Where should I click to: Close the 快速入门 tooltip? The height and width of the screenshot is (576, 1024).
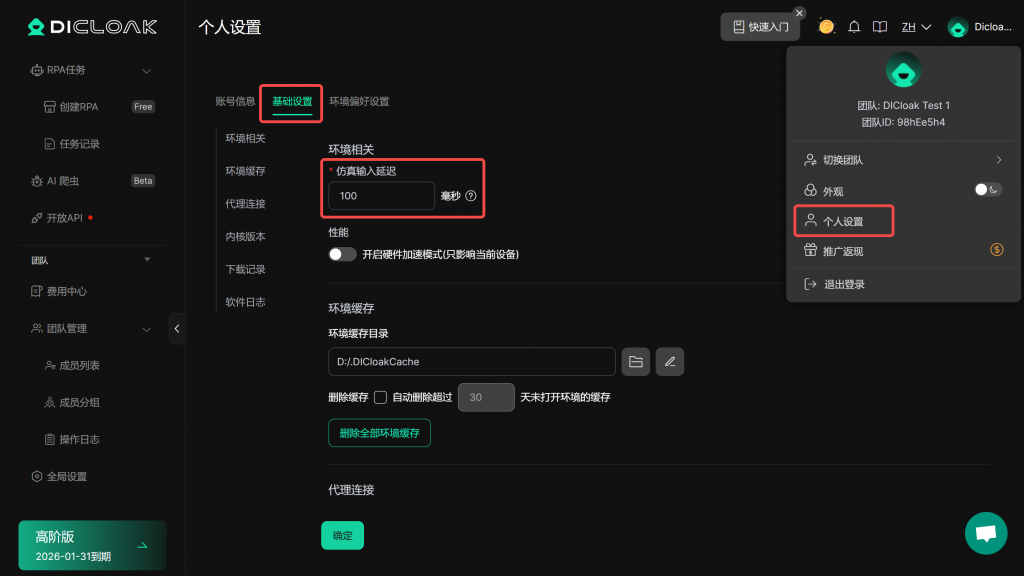click(x=799, y=13)
